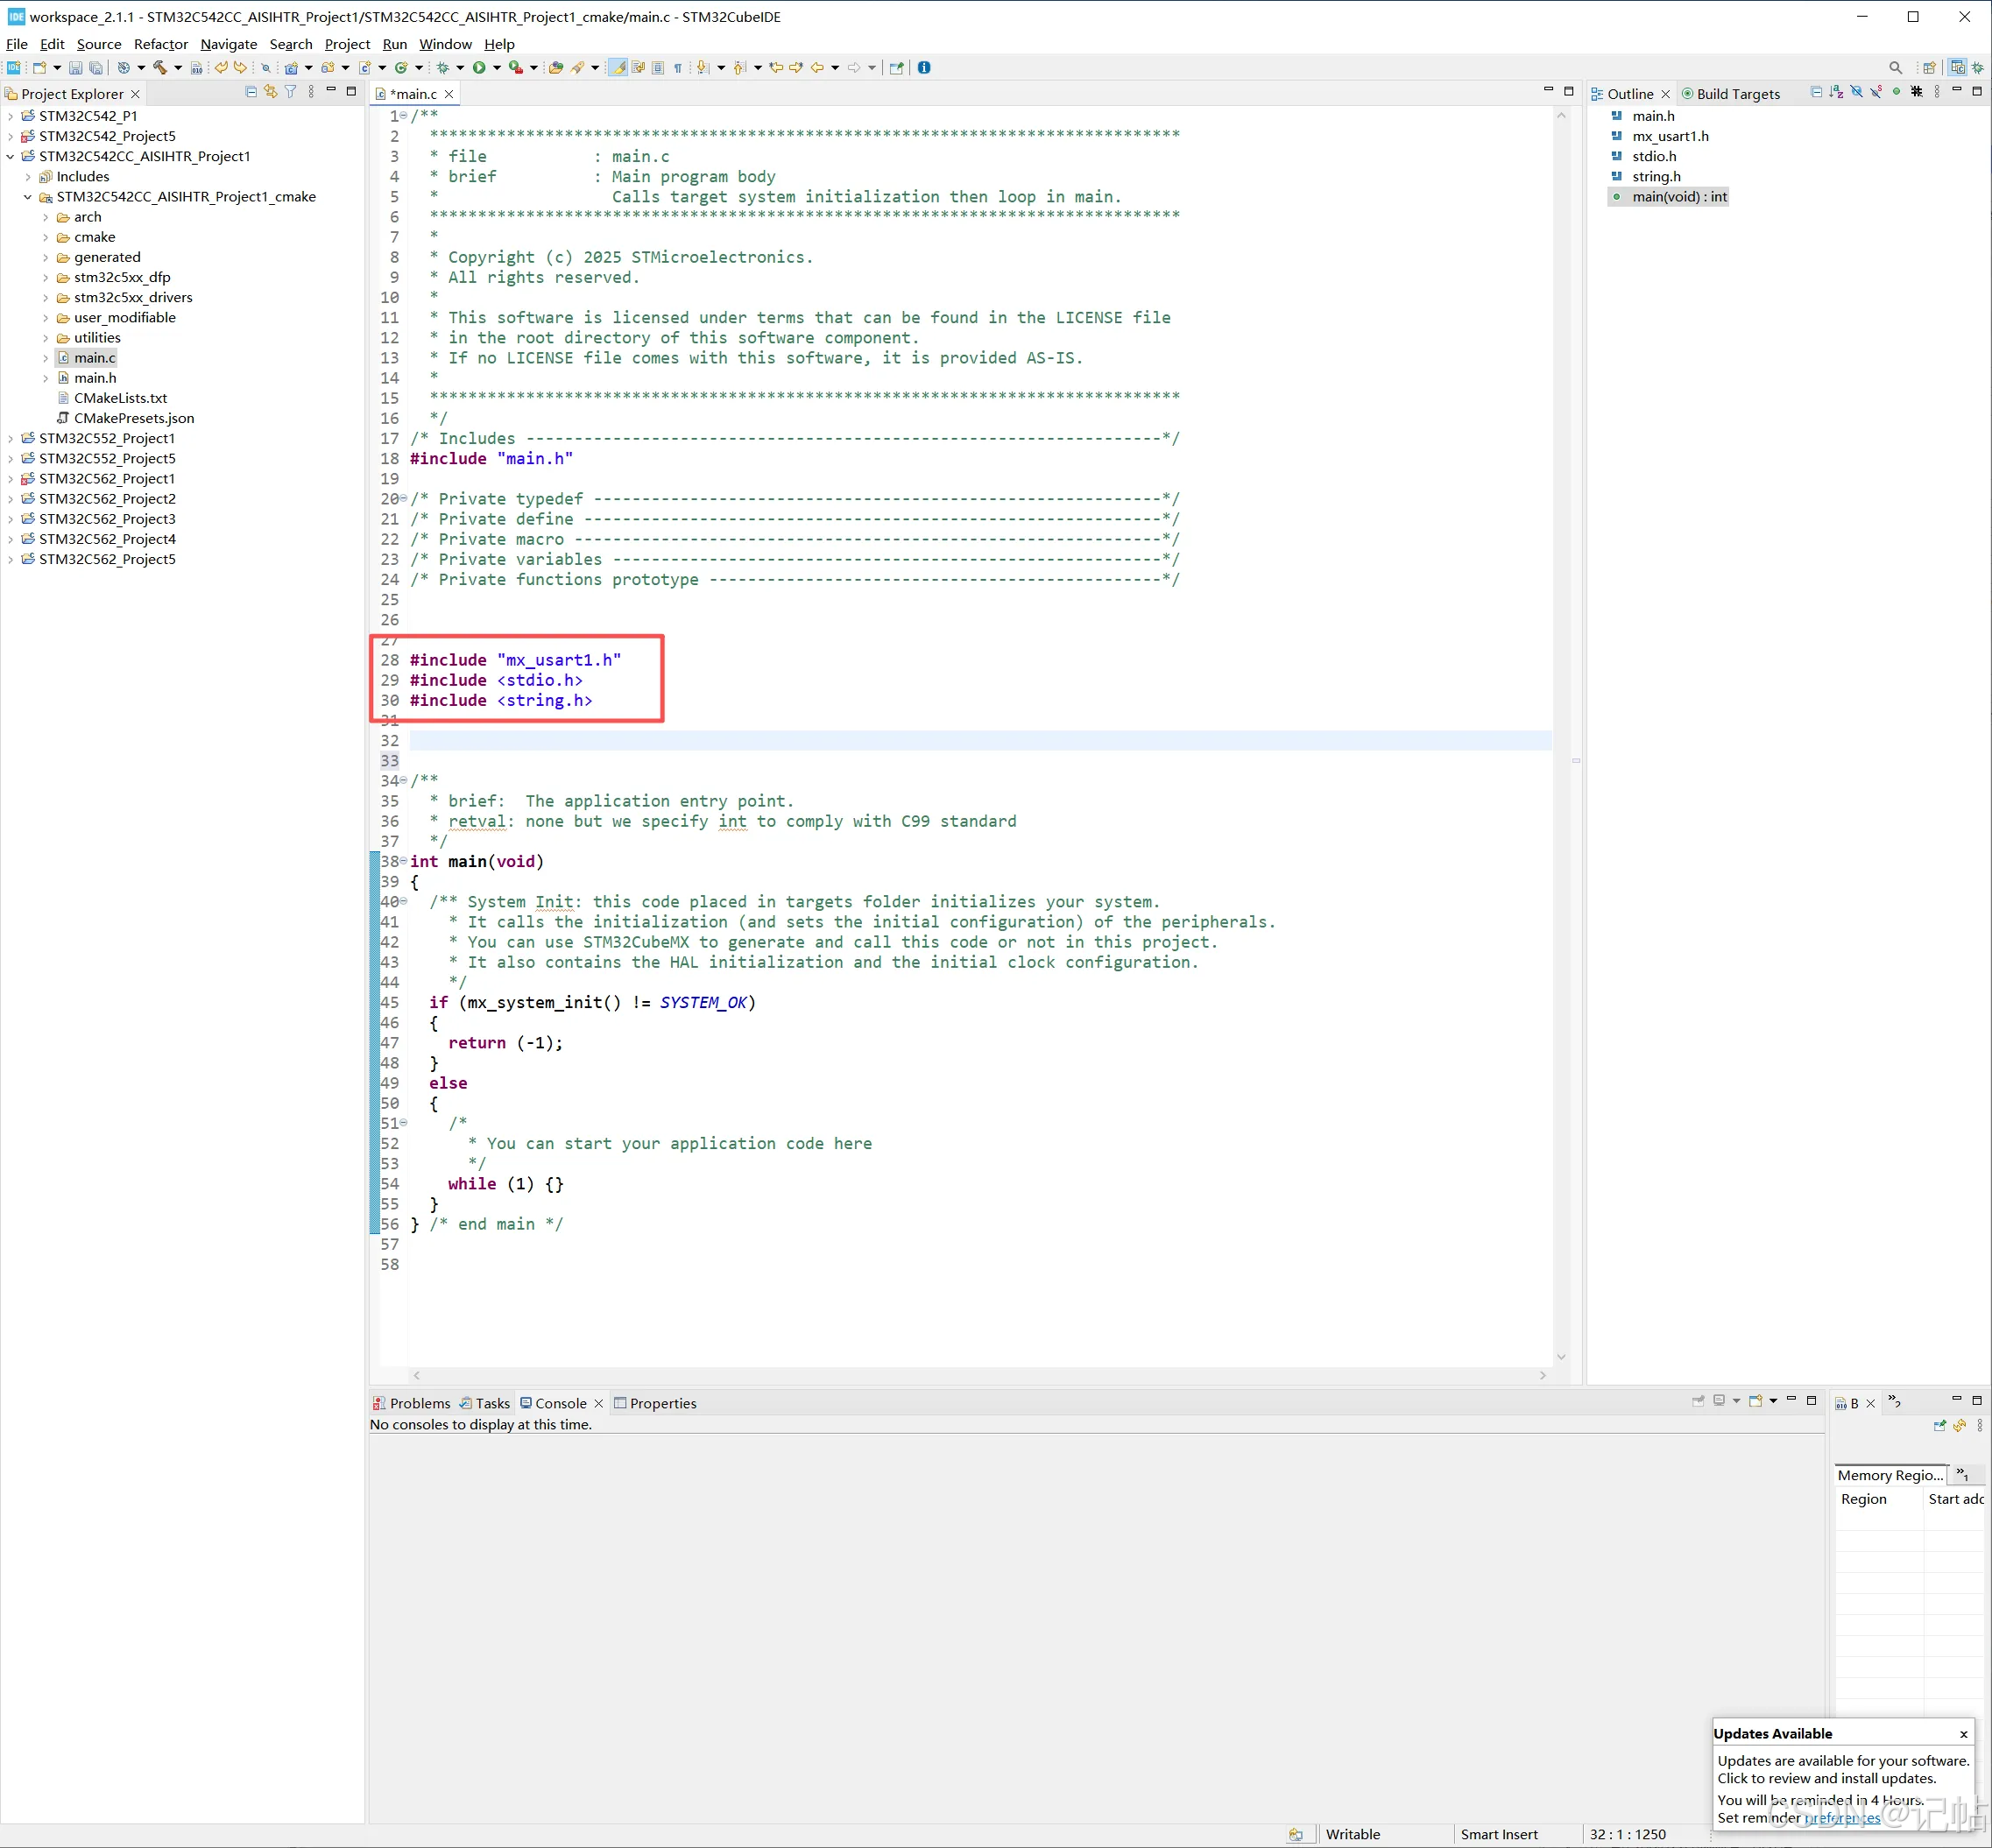Switch to the Debug perspective bug icon

pyautogui.click(x=1978, y=68)
